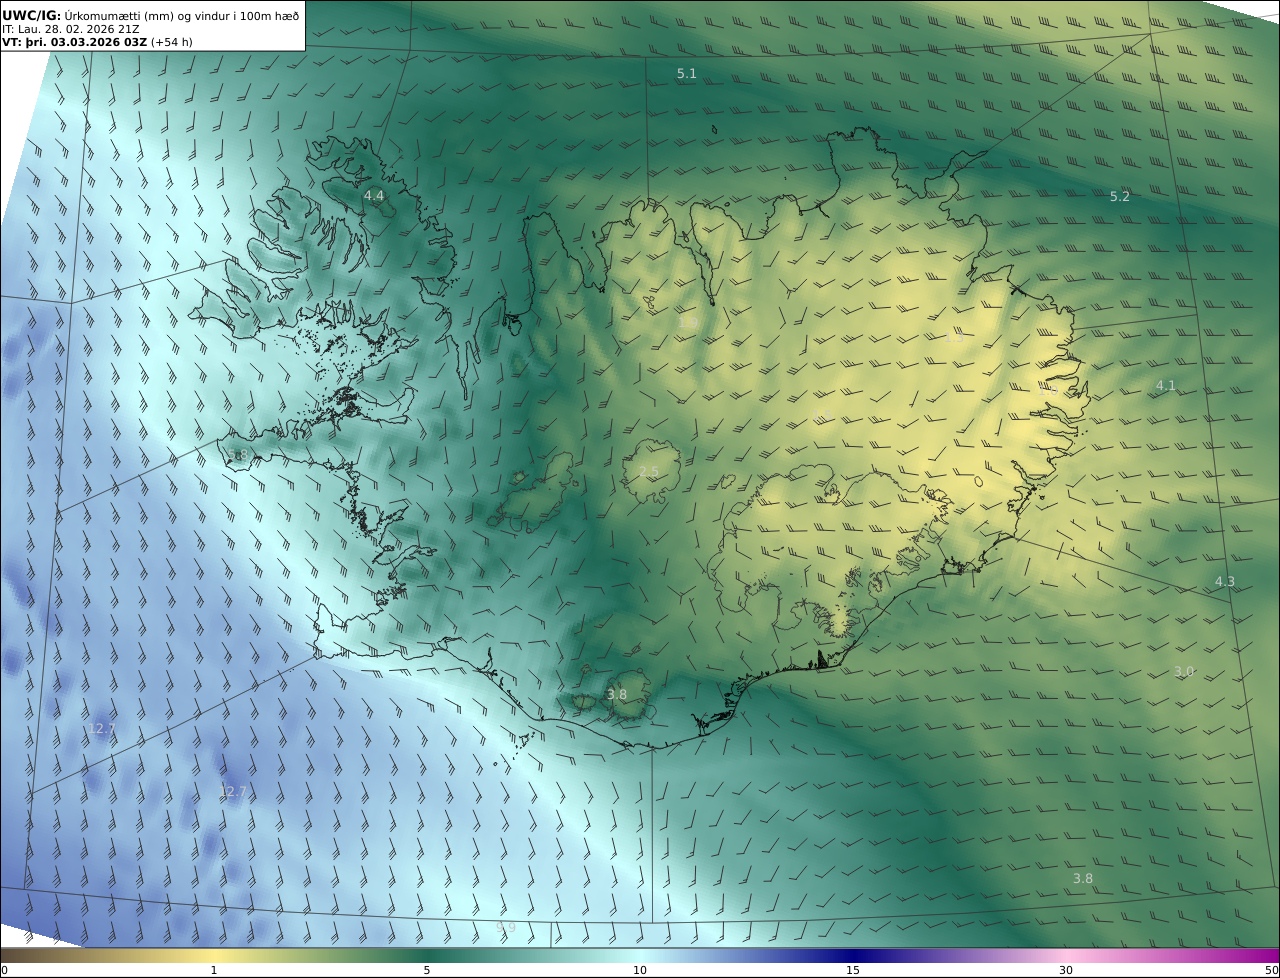1280x978 pixels.
Task: Click the 9.9 value label above the colorbar
Action: (506, 928)
